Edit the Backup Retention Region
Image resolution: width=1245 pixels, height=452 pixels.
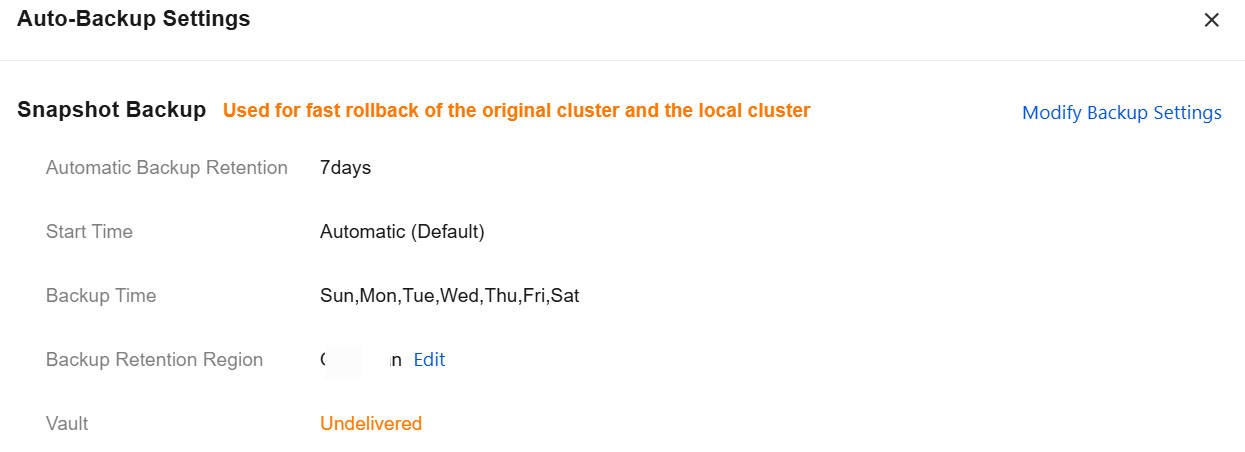point(429,360)
